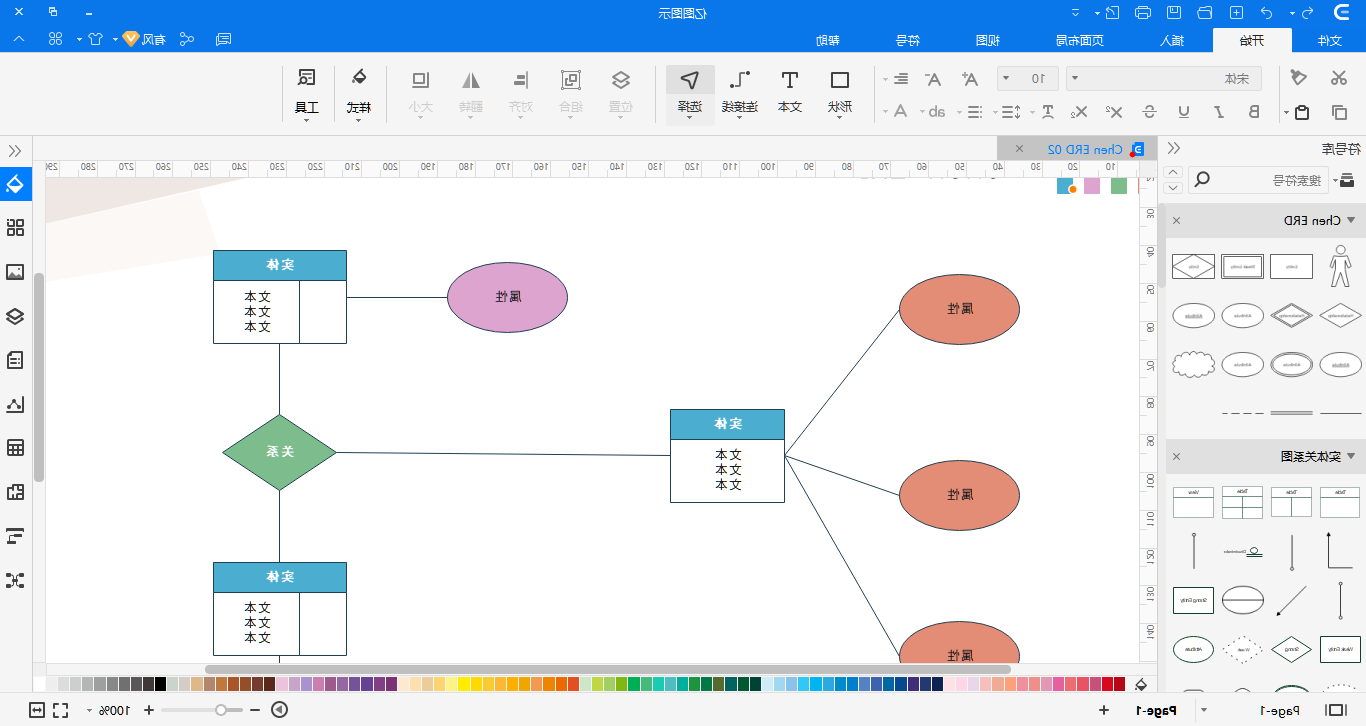Switch to the 插入 ribbon tab
The height and width of the screenshot is (726, 1366).
pyautogui.click(x=1171, y=41)
